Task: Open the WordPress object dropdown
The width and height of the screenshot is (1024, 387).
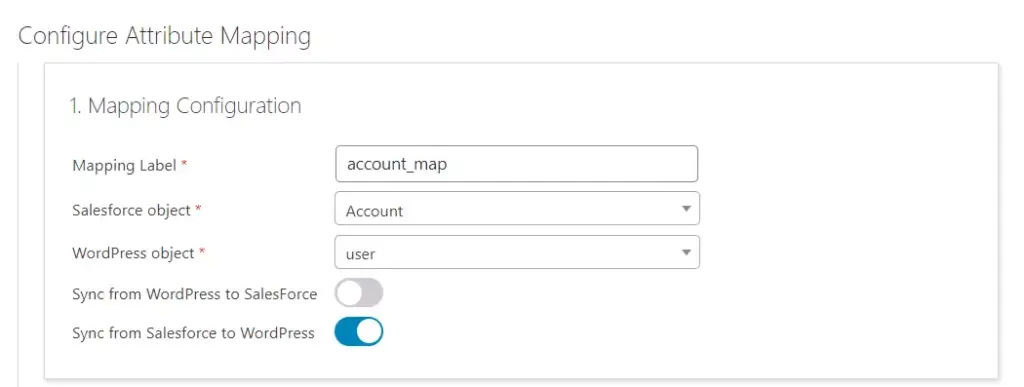Action: click(x=517, y=252)
